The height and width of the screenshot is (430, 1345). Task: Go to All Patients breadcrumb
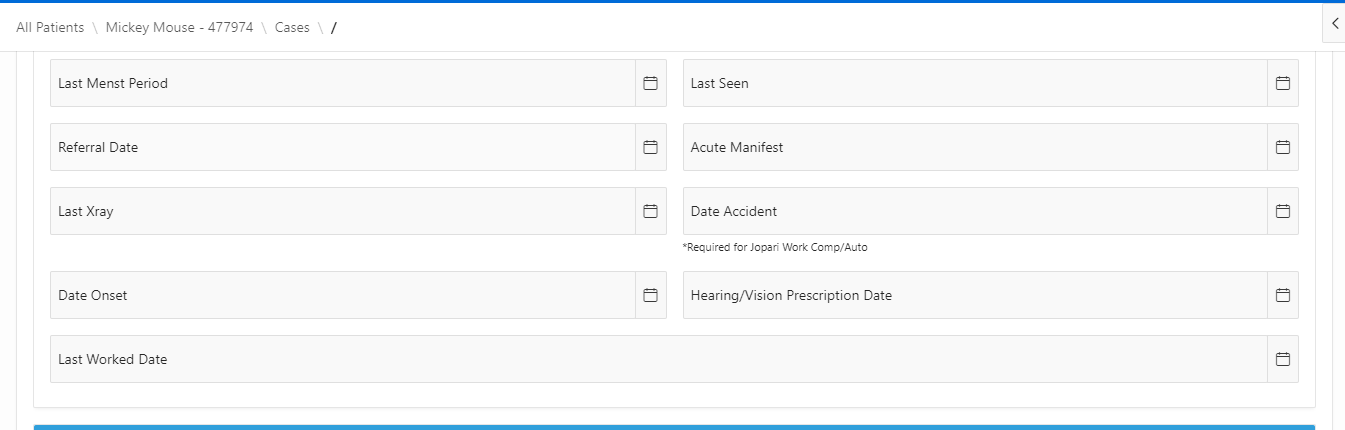click(50, 27)
